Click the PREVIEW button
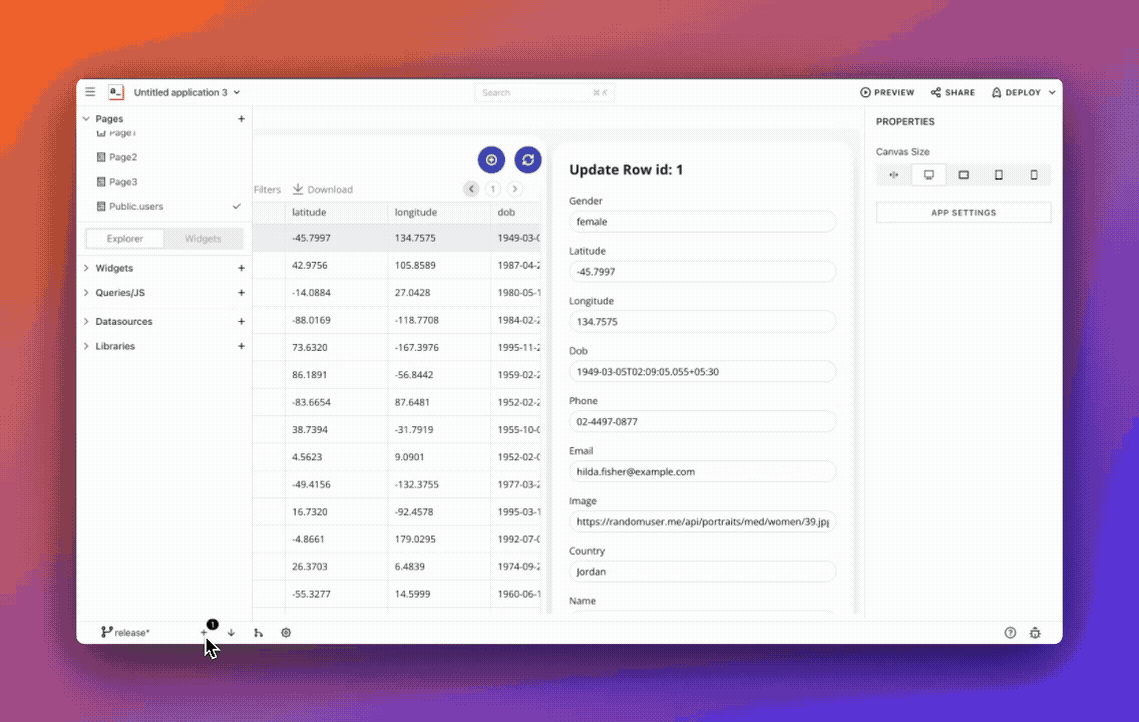This screenshot has width=1139, height=722. [887, 92]
